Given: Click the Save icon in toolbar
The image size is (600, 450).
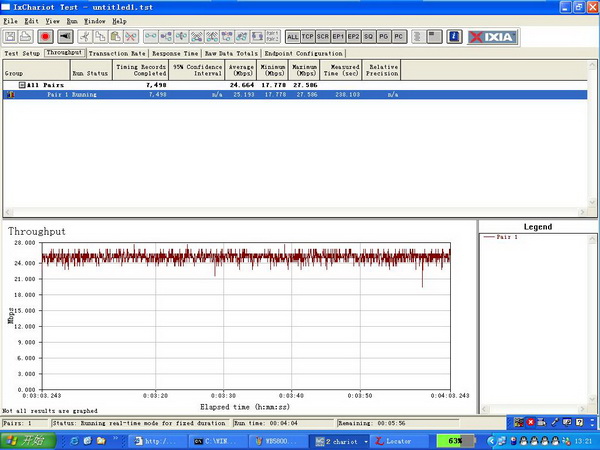Looking at the screenshot, I should point(11,36).
